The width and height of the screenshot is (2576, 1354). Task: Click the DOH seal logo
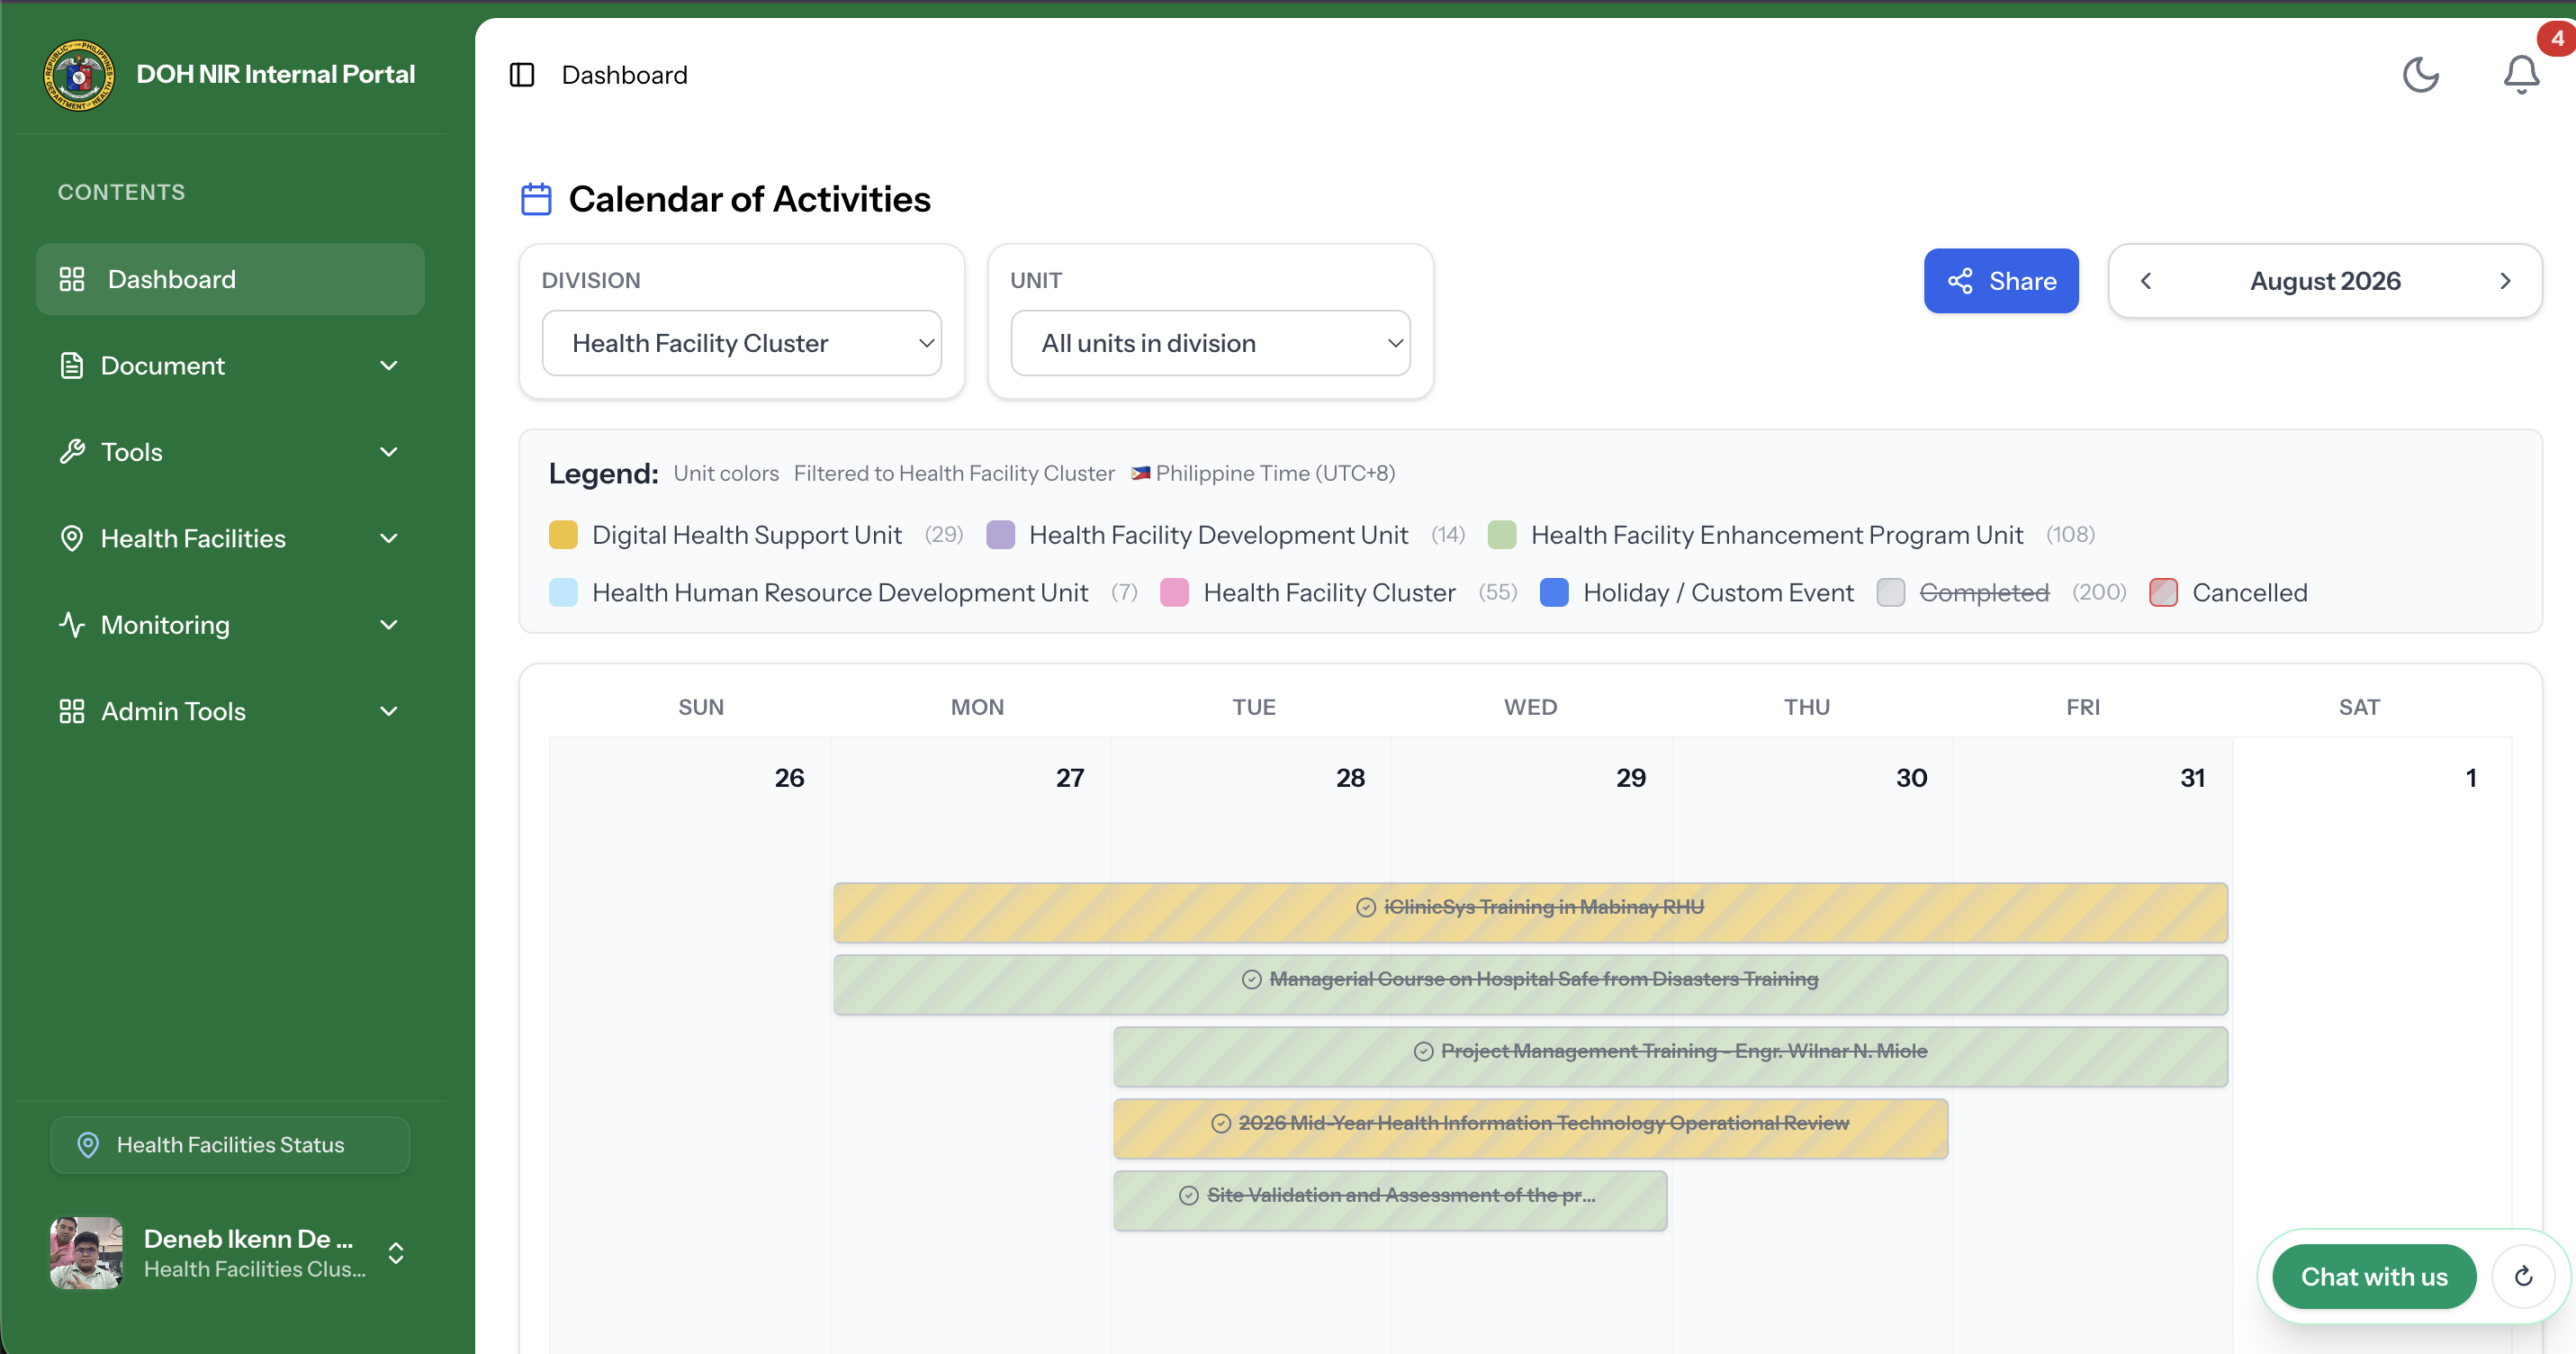pyautogui.click(x=79, y=75)
